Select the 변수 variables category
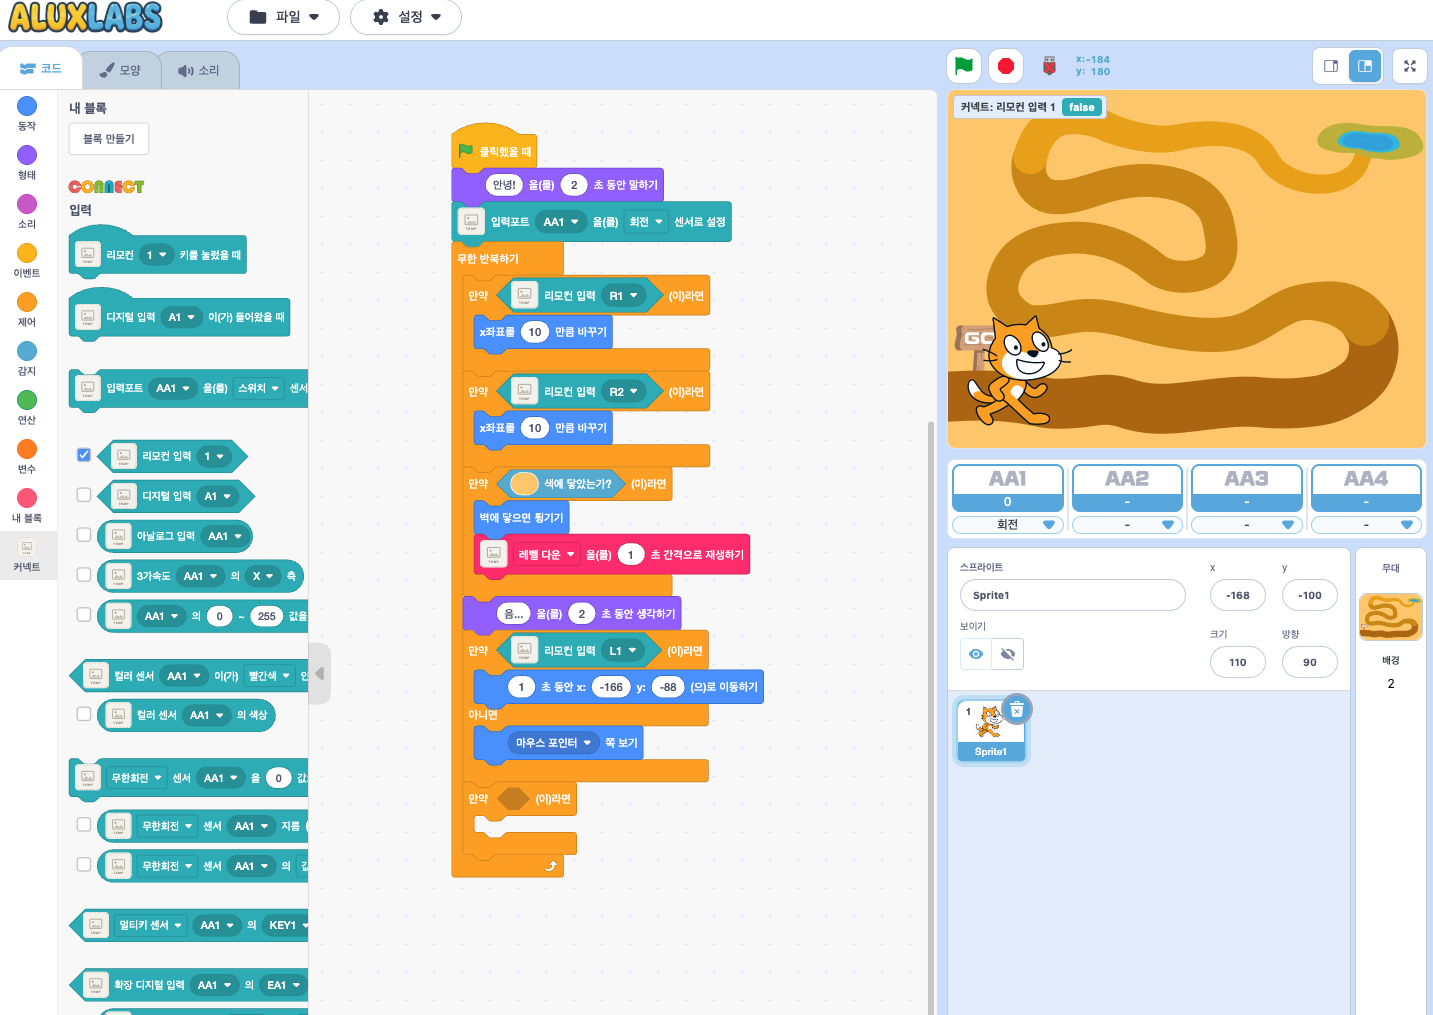This screenshot has width=1433, height=1015. pyautogui.click(x=27, y=456)
